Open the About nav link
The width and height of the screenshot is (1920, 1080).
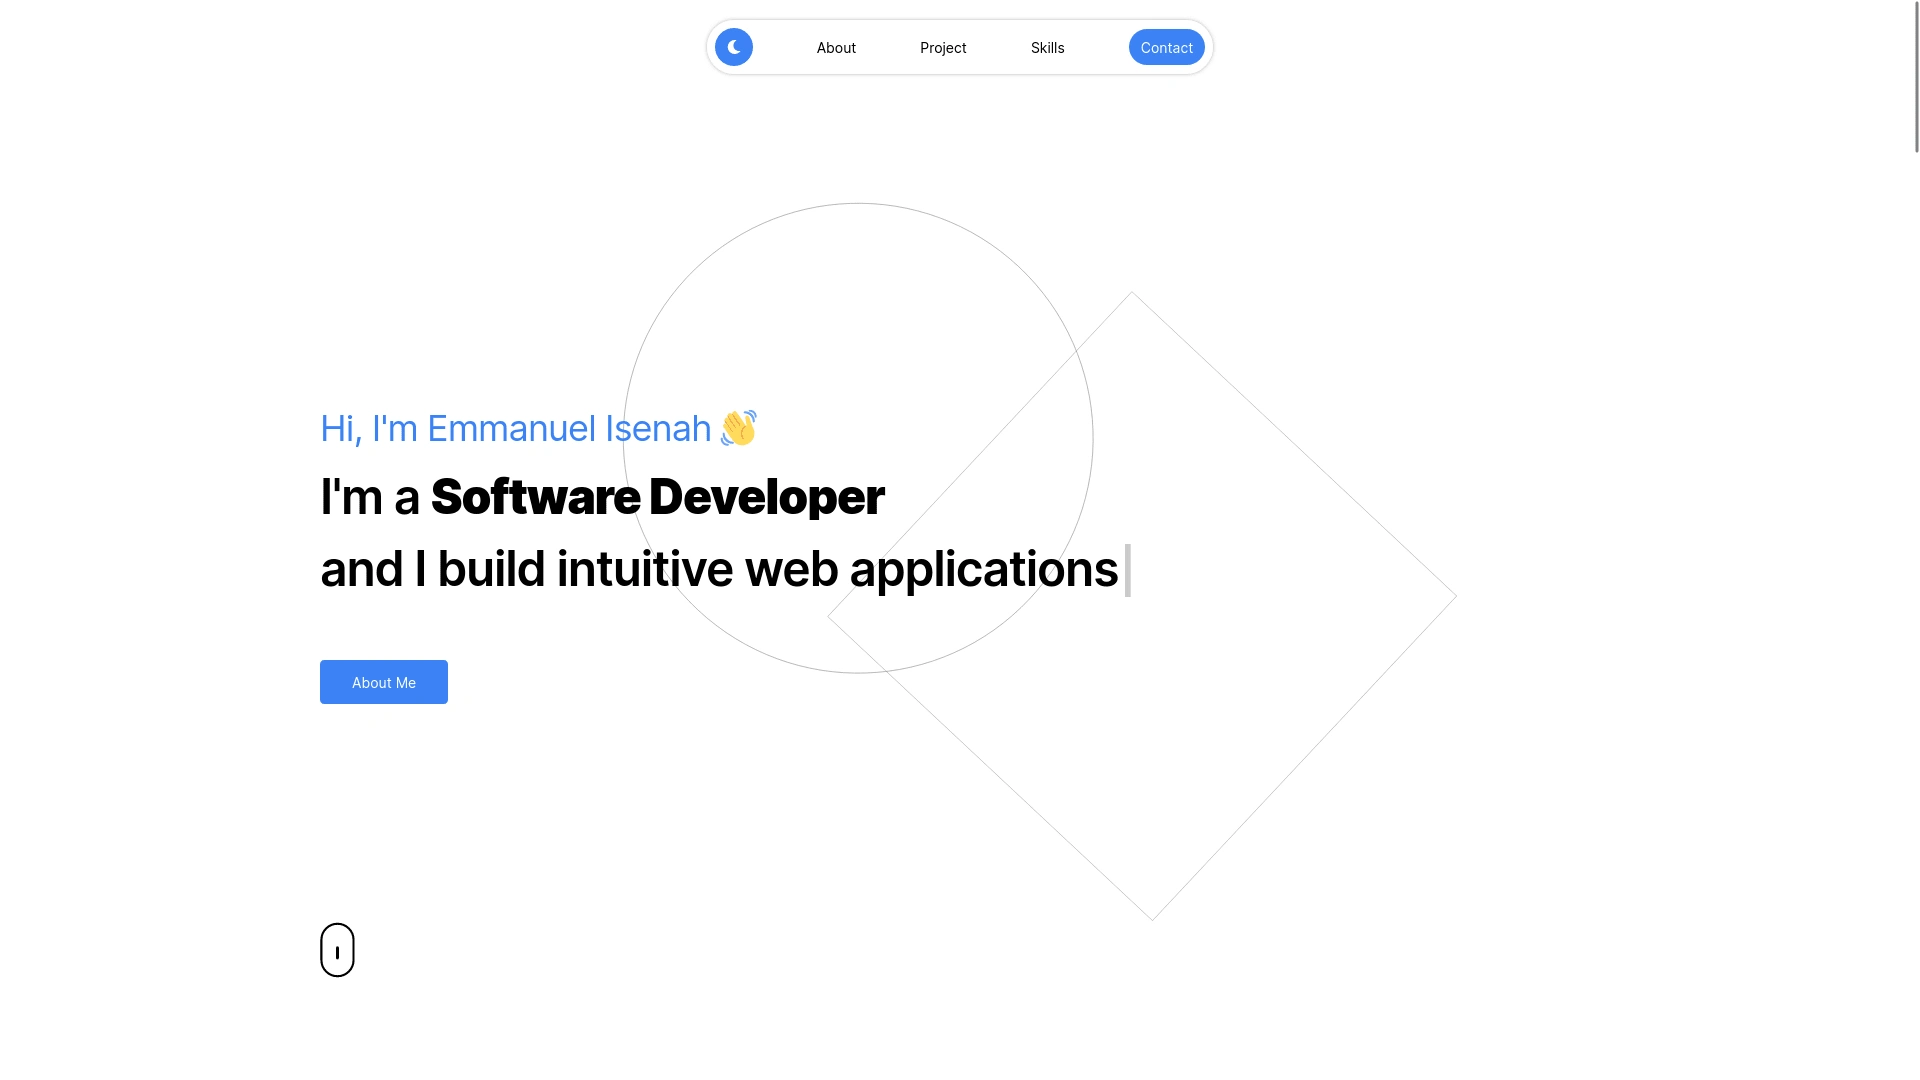(836, 48)
